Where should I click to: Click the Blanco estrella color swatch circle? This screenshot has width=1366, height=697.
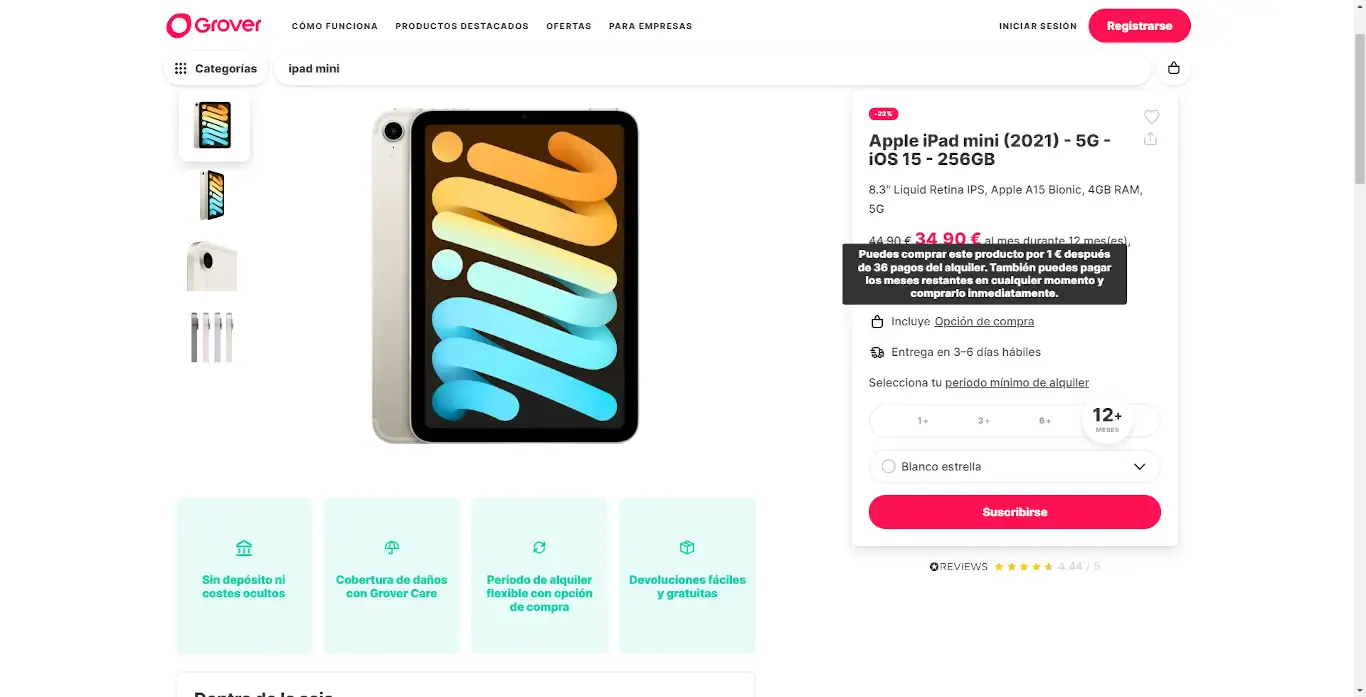[x=888, y=467]
